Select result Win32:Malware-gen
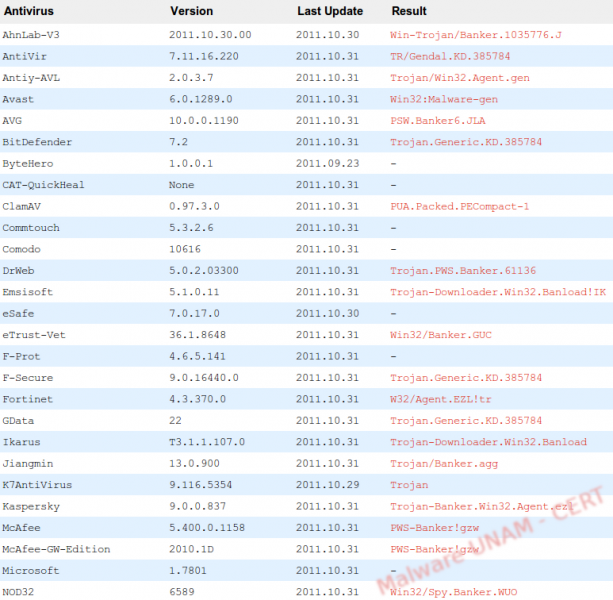This screenshot has width=613, height=600. point(444,99)
